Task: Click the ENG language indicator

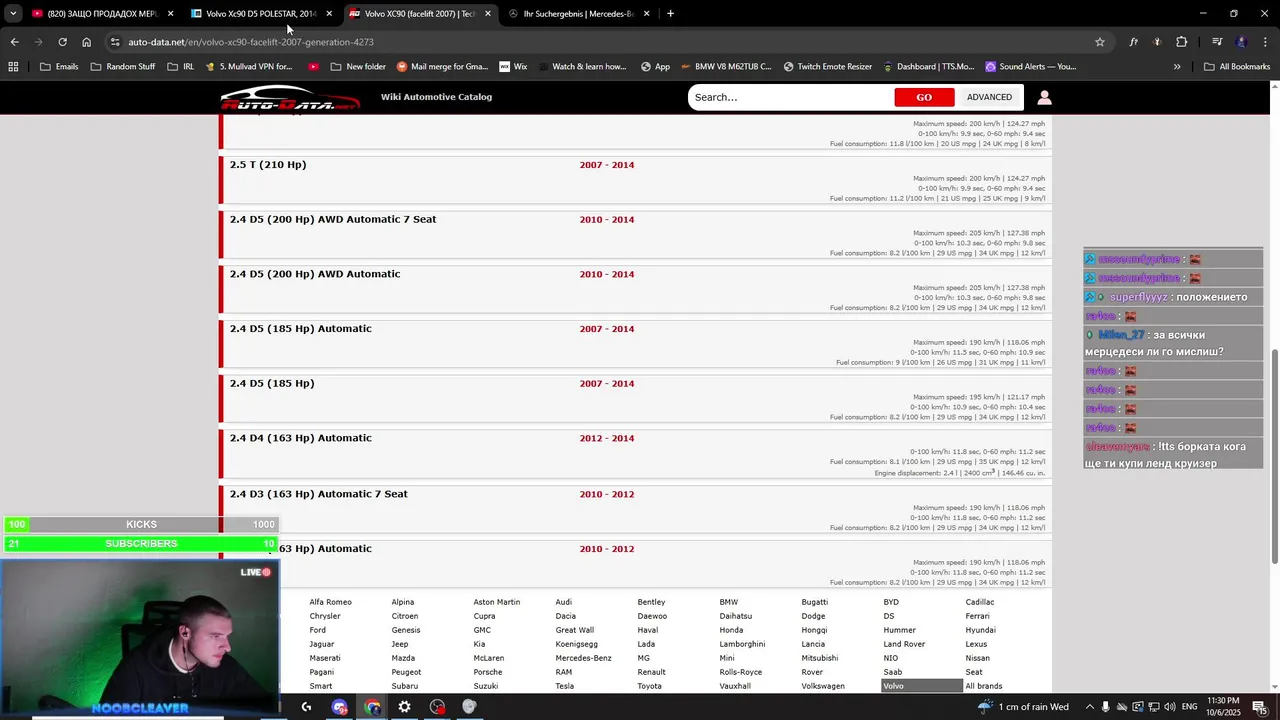Action: pyautogui.click(x=1189, y=707)
